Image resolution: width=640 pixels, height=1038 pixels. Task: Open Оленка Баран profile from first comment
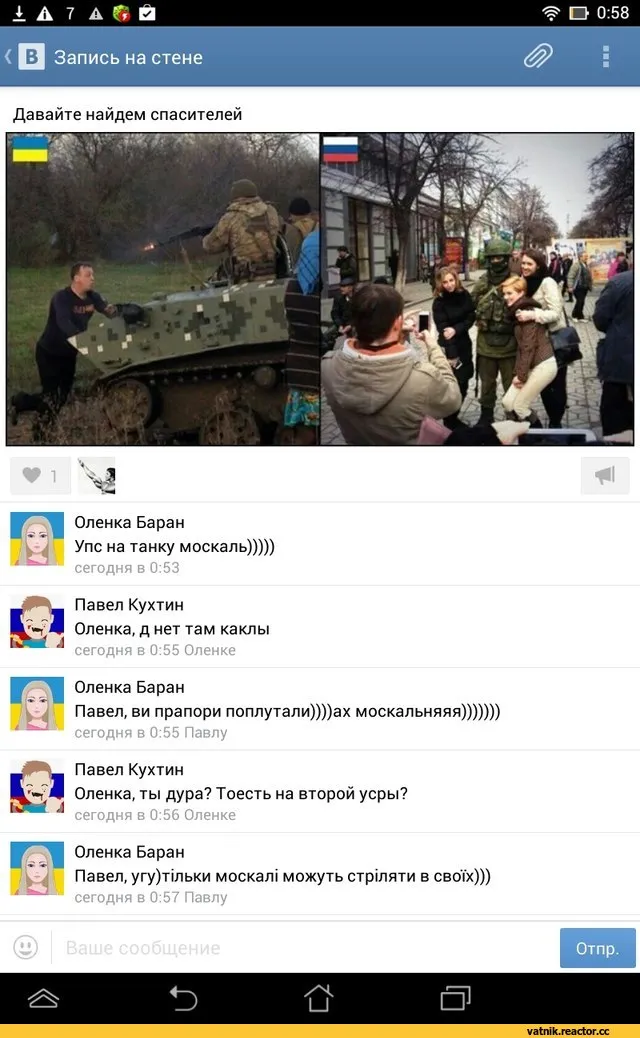pos(129,522)
